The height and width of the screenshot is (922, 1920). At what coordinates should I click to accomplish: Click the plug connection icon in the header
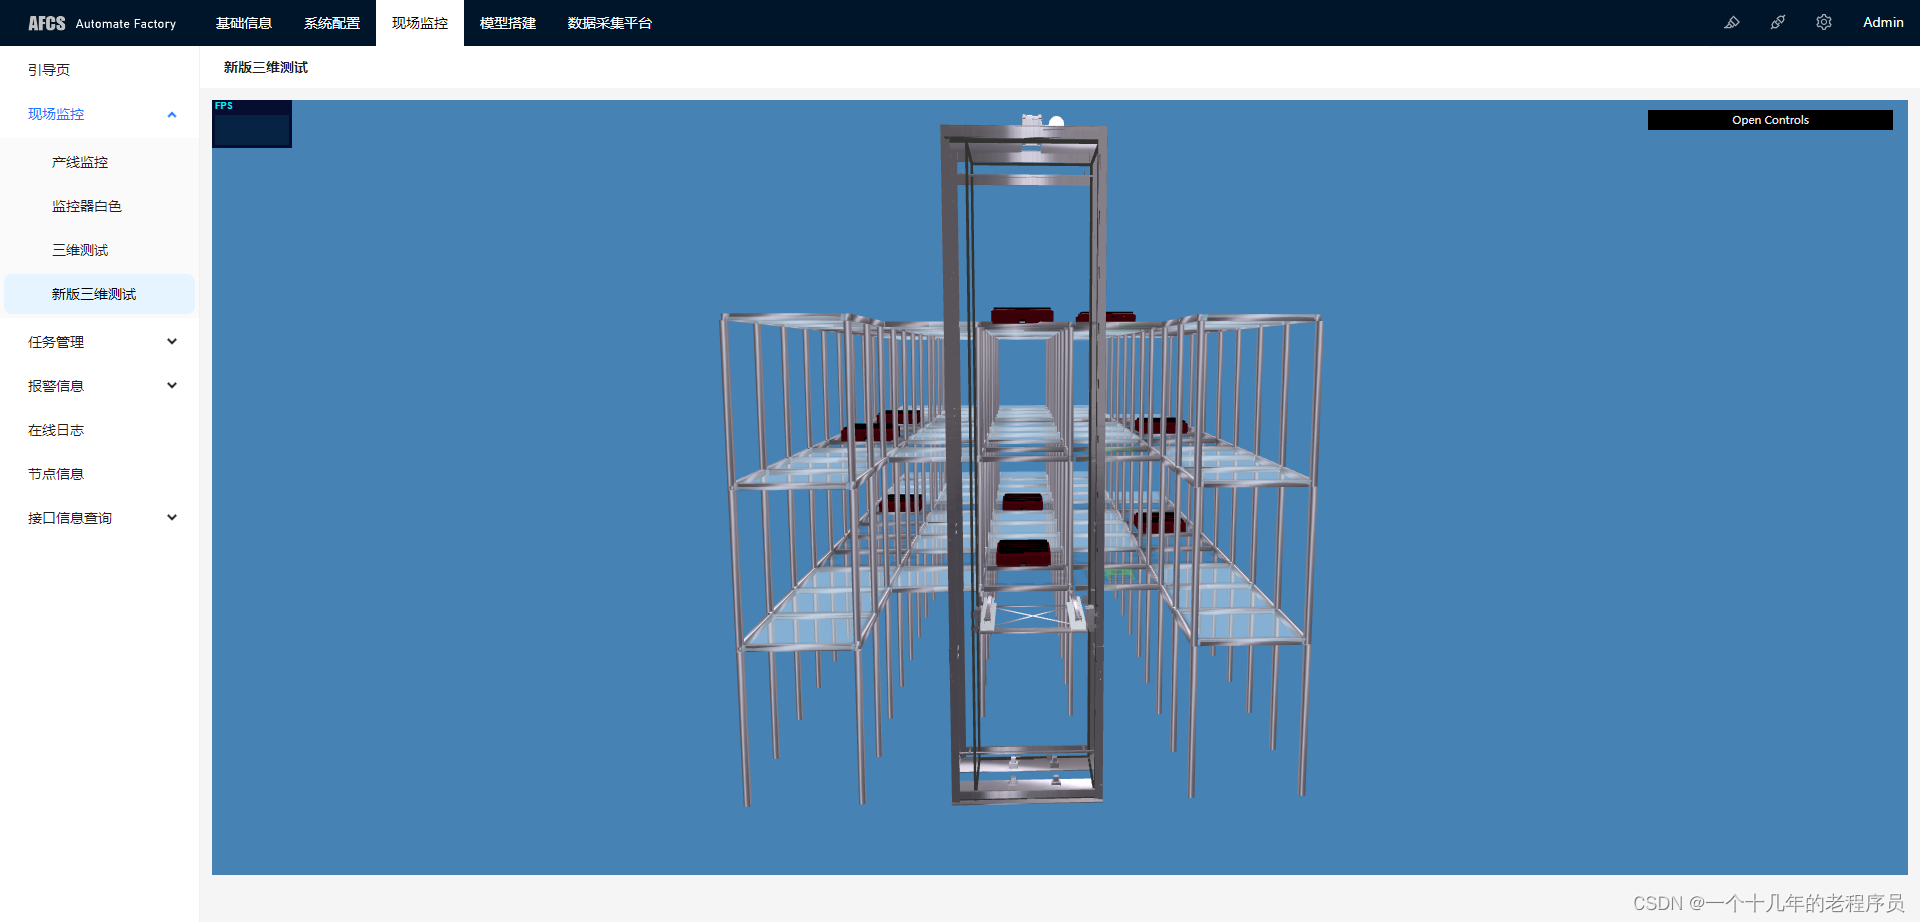[1778, 22]
